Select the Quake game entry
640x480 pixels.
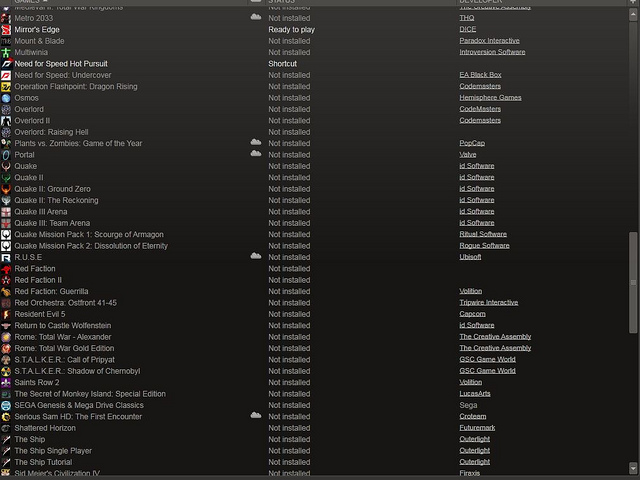[26, 167]
